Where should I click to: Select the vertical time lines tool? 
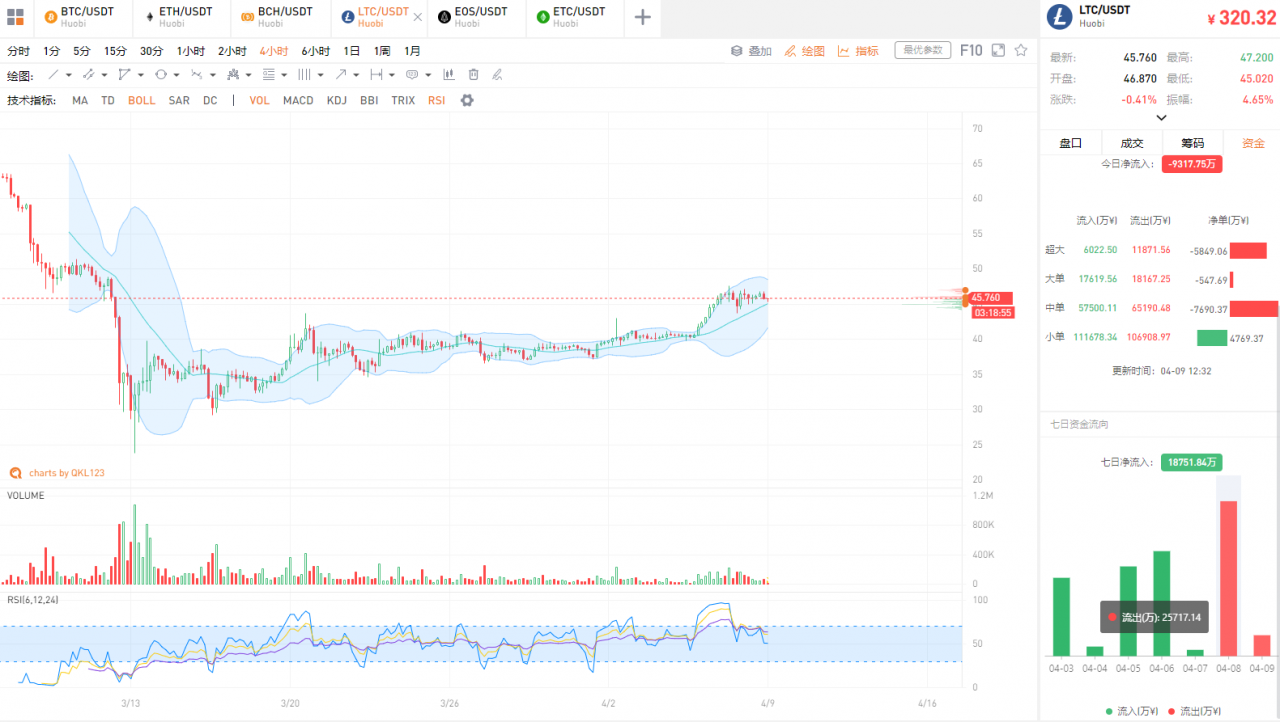304,75
